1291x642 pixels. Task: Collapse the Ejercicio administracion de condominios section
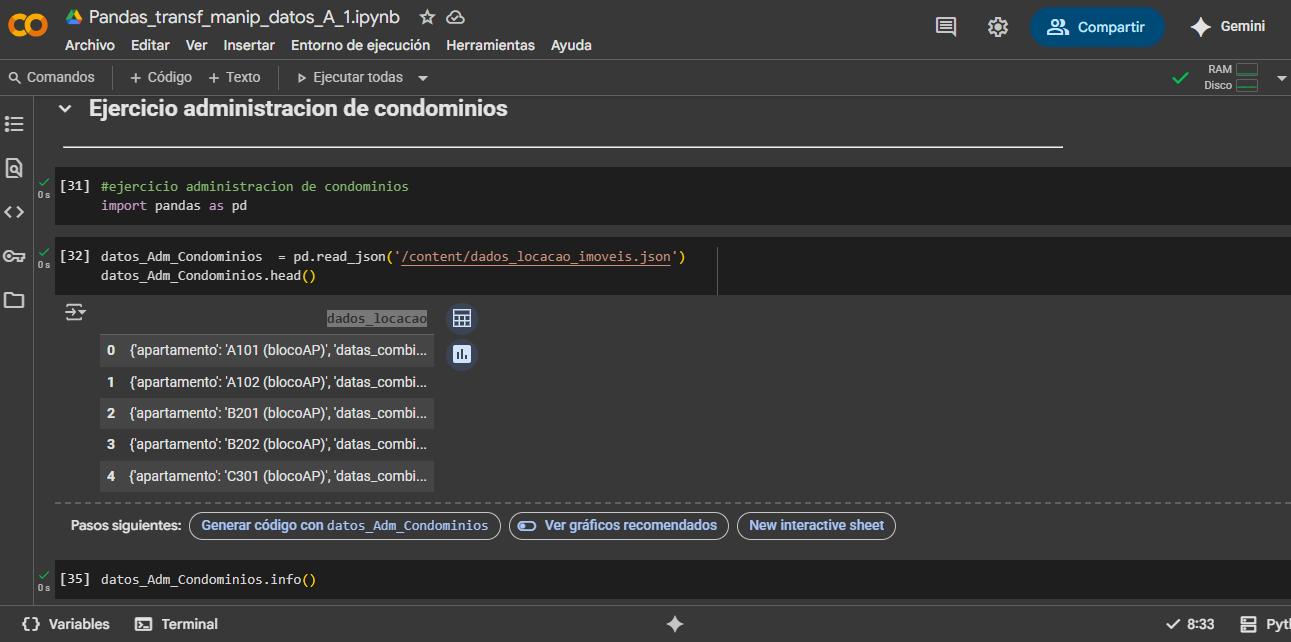coord(65,108)
